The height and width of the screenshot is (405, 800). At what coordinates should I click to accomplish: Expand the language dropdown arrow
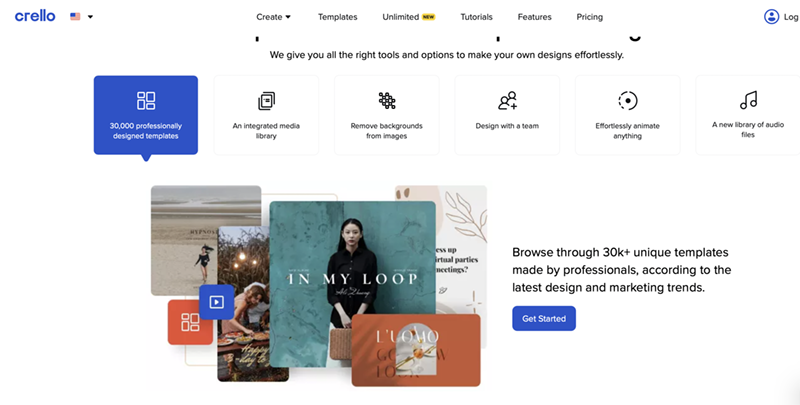pyautogui.click(x=90, y=17)
